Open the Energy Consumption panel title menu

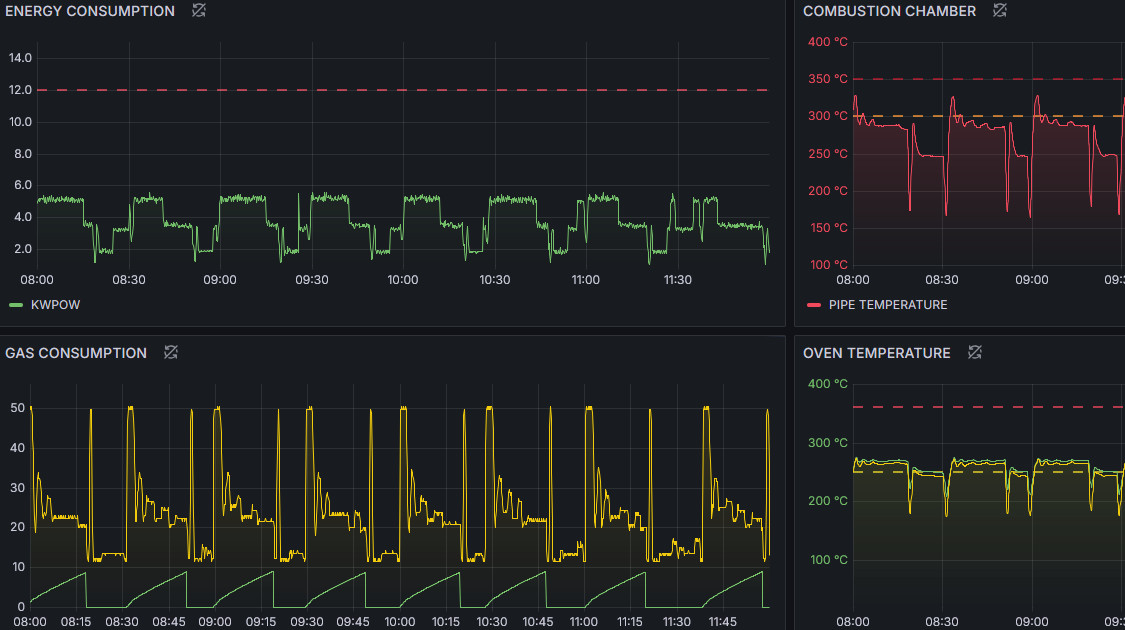tap(90, 11)
